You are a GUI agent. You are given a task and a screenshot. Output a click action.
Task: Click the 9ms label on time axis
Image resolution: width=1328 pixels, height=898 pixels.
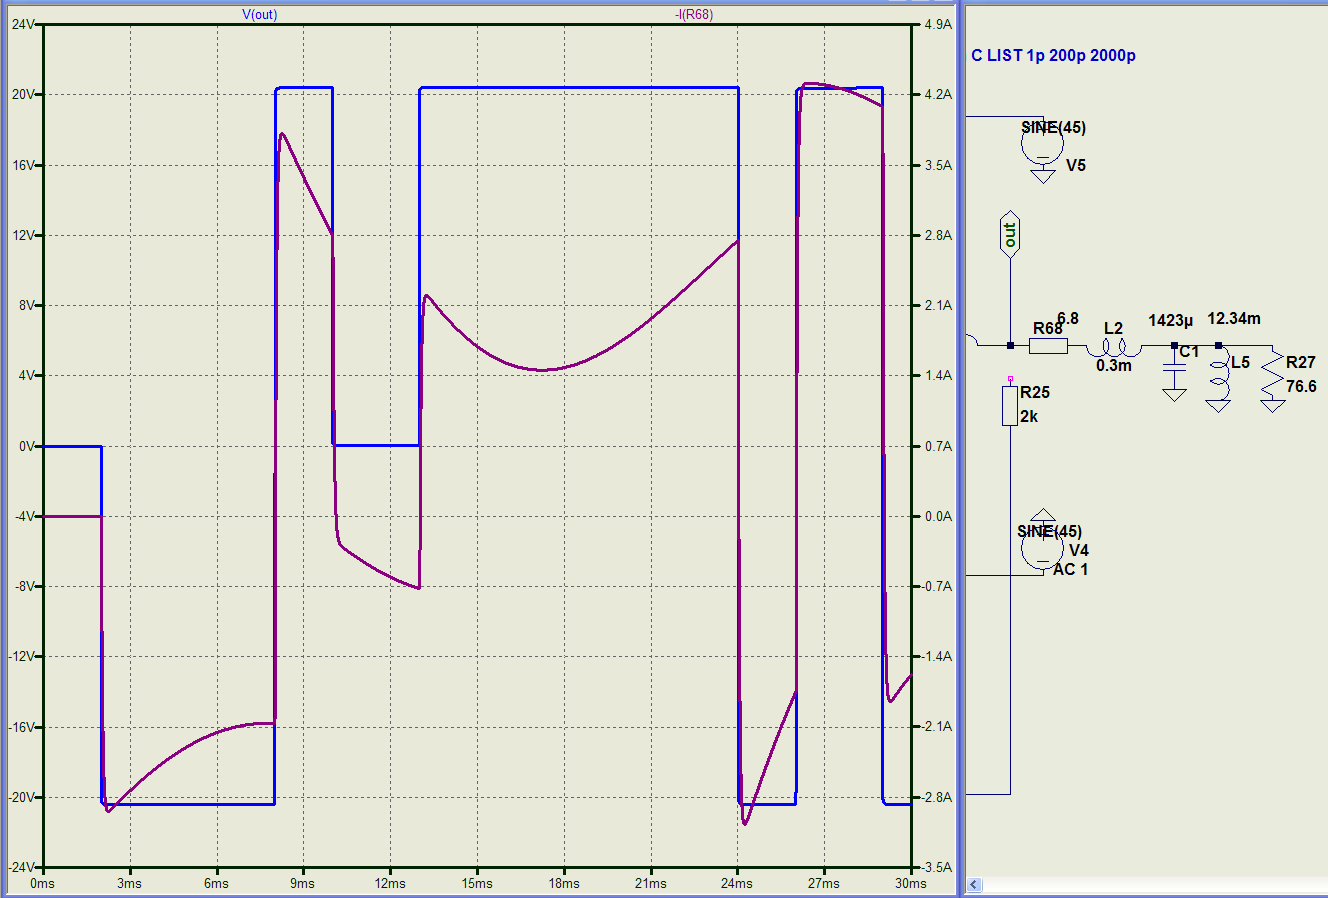(x=302, y=883)
